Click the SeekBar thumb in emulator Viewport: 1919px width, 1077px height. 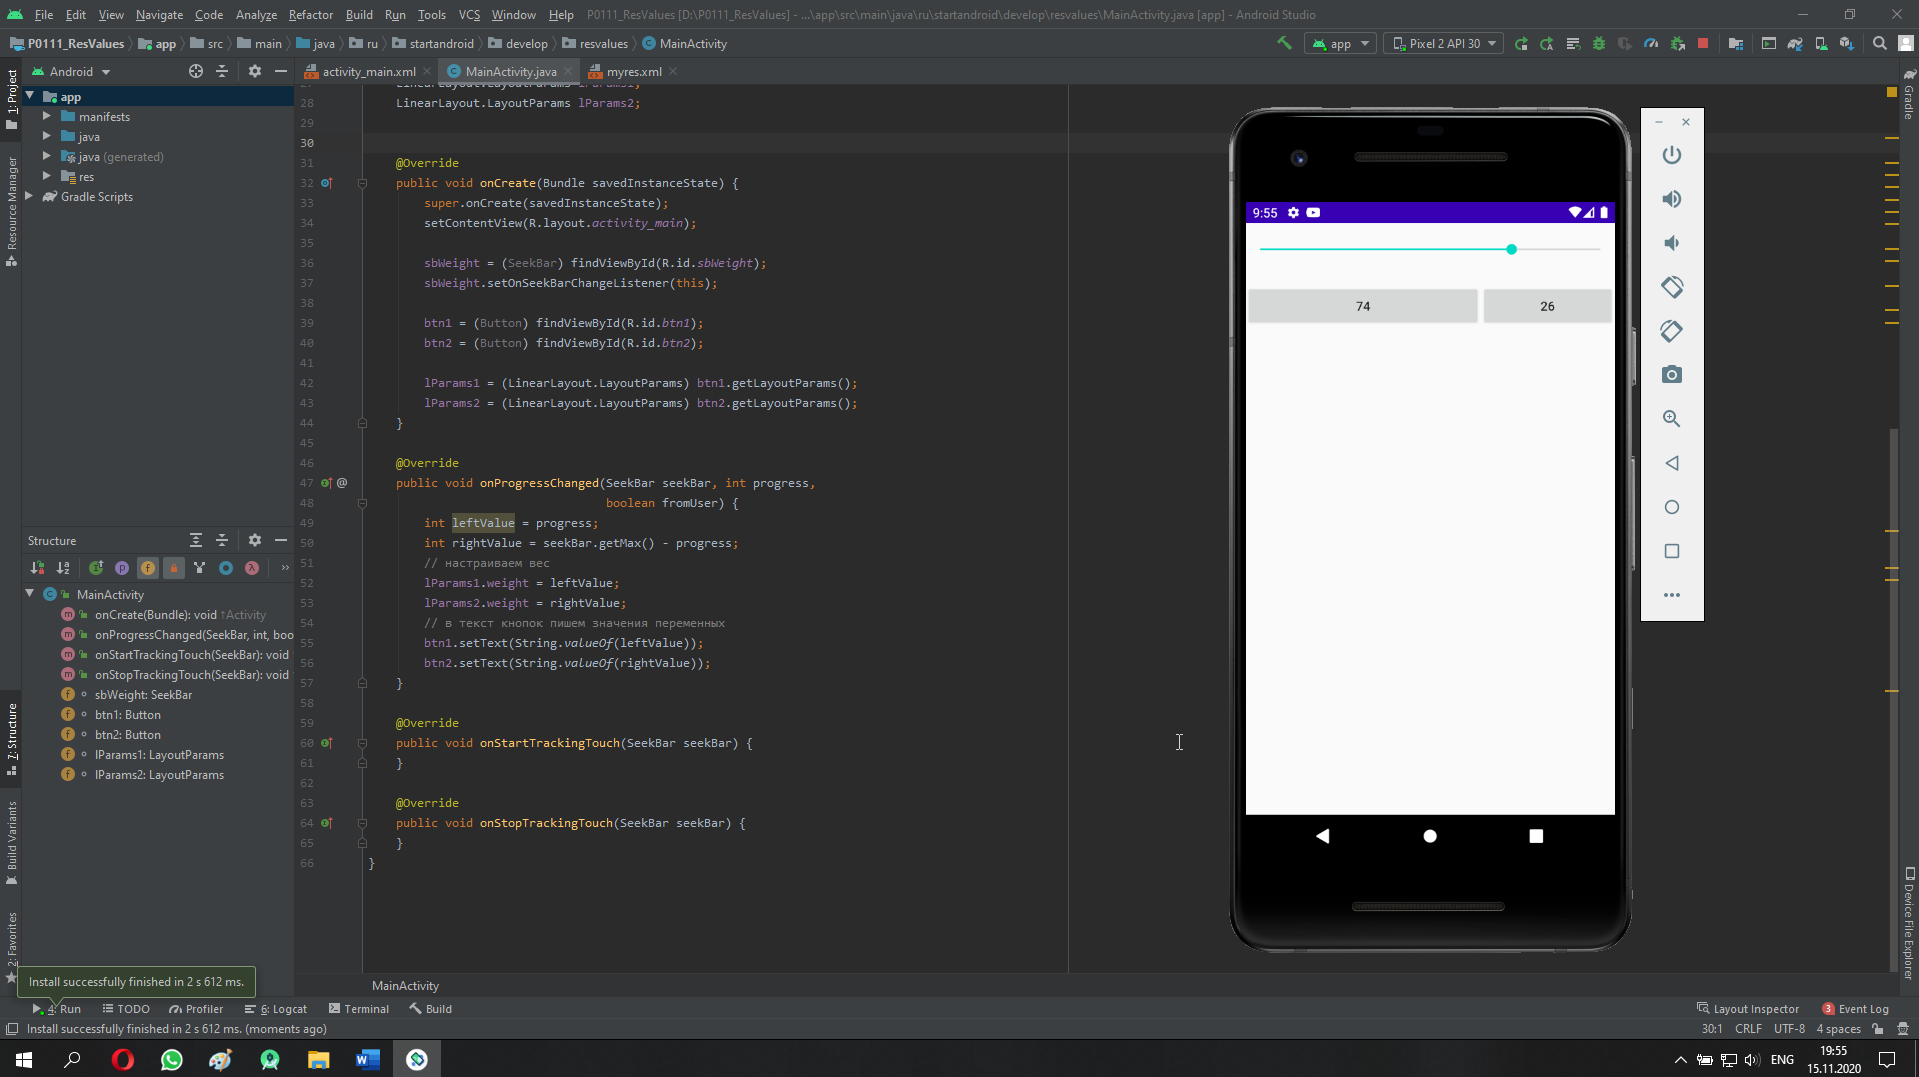click(1511, 249)
